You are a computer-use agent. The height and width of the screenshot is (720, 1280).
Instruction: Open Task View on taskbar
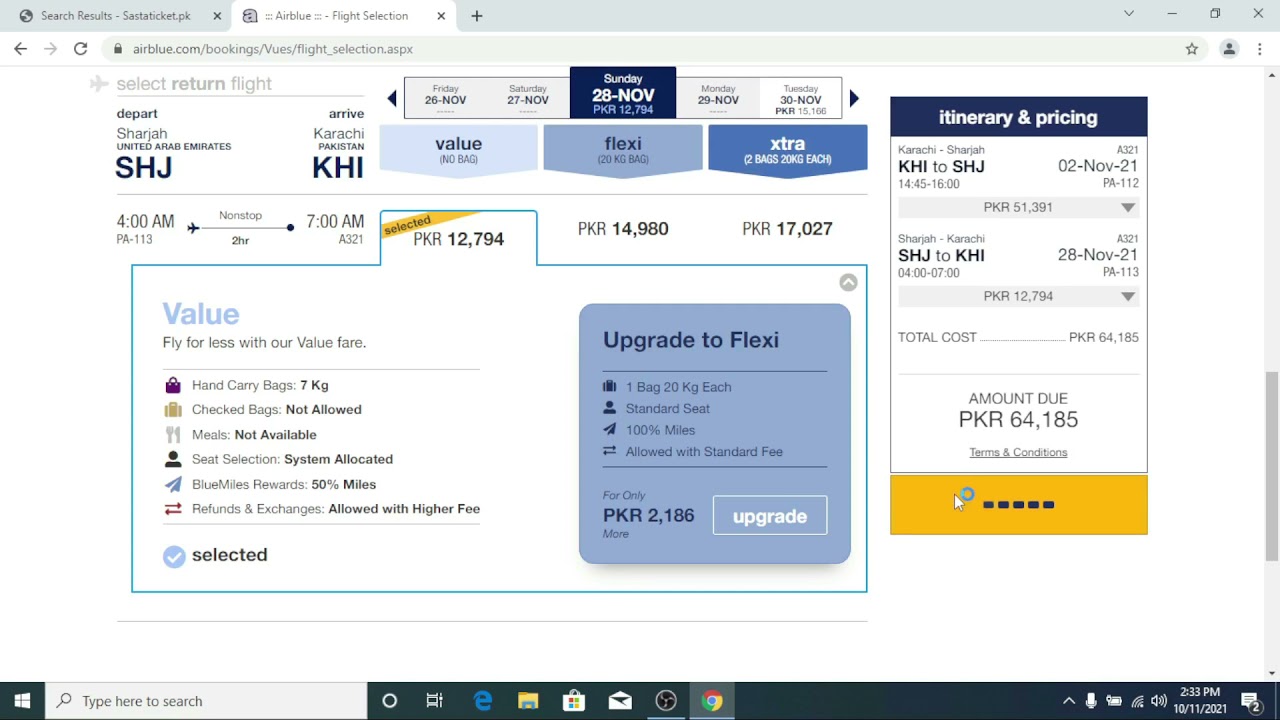pos(434,701)
